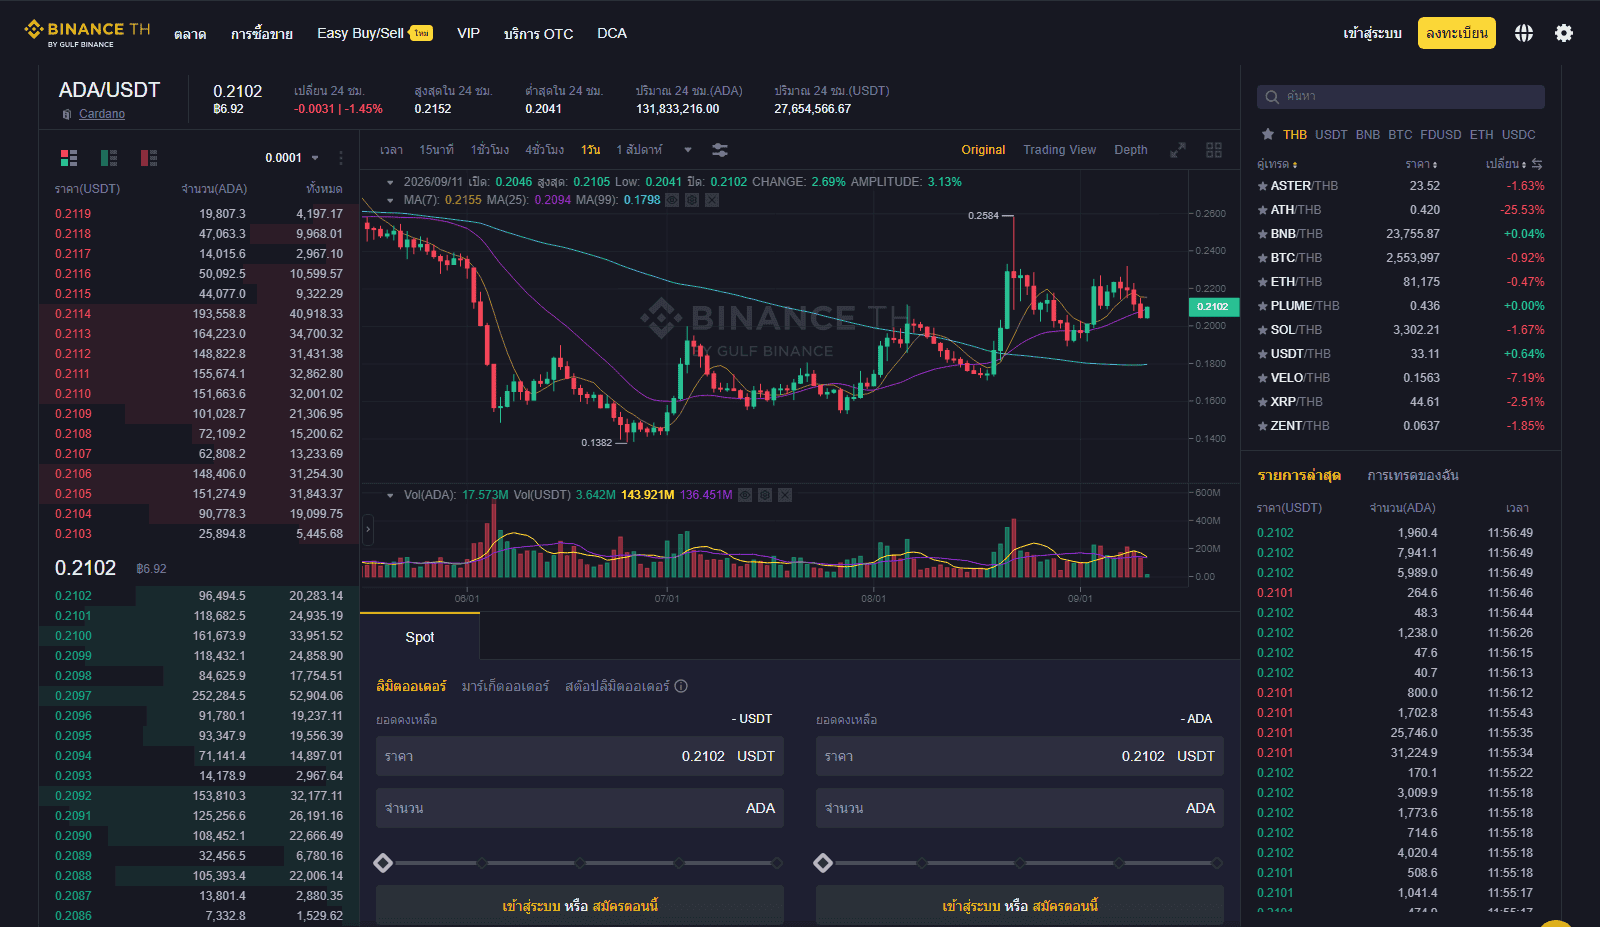Collapse the MA legend arrow
The width and height of the screenshot is (1600, 927).
point(390,200)
